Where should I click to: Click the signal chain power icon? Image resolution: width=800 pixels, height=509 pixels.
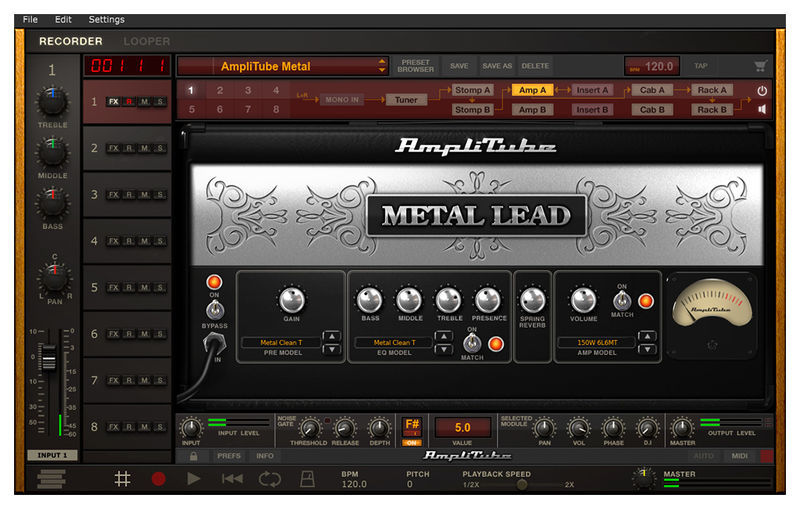(762, 91)
